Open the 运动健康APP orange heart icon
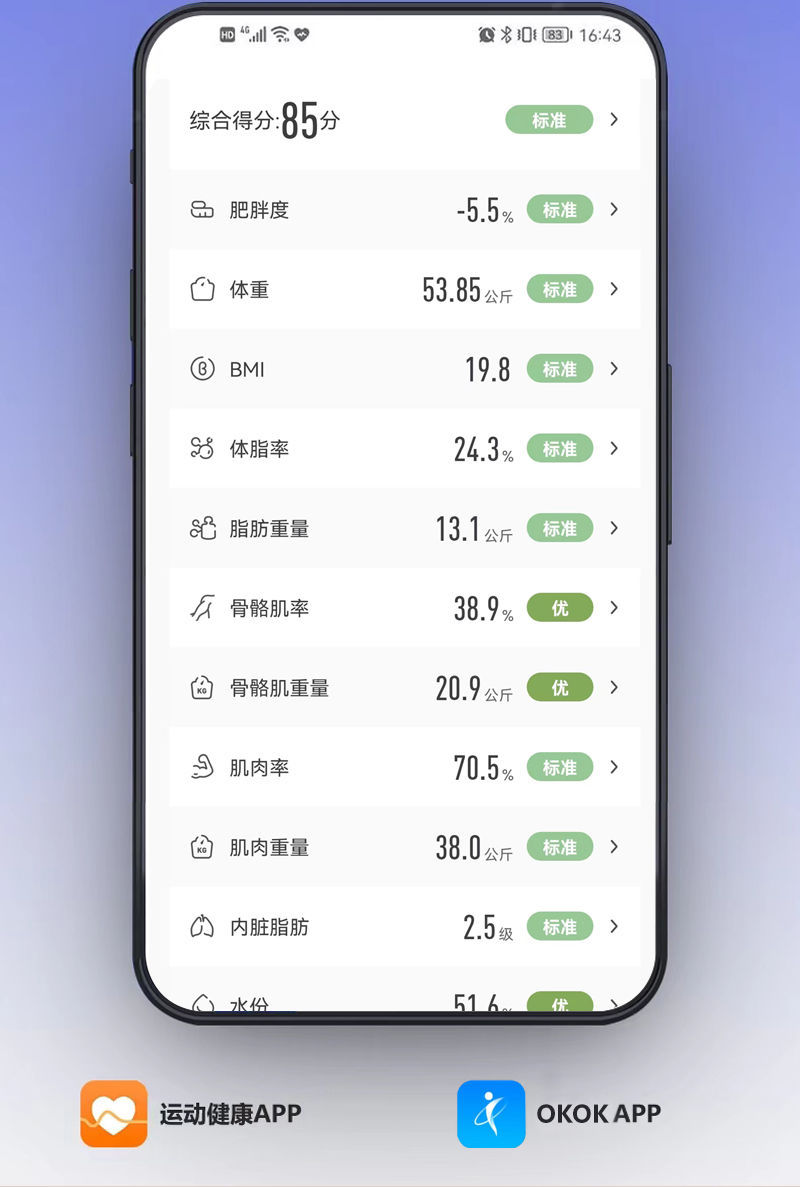The width and height of the screenshot is (800, 1187). coord(114,1113)
